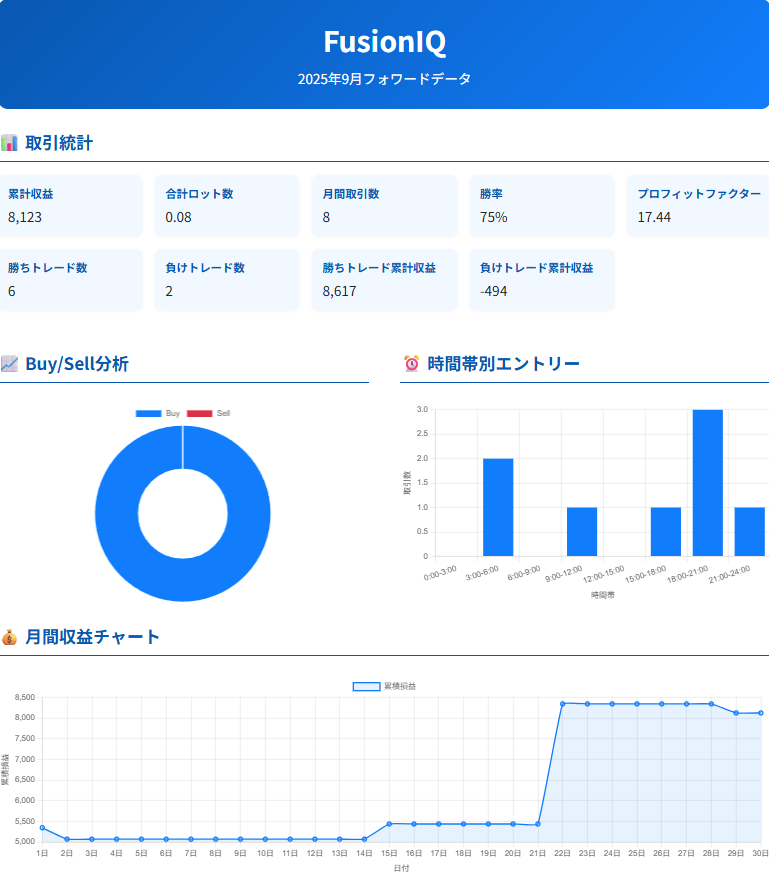Toggle the Buy series in donut legend
Screen dimensions: 769x873
click(x=158, y=413)
